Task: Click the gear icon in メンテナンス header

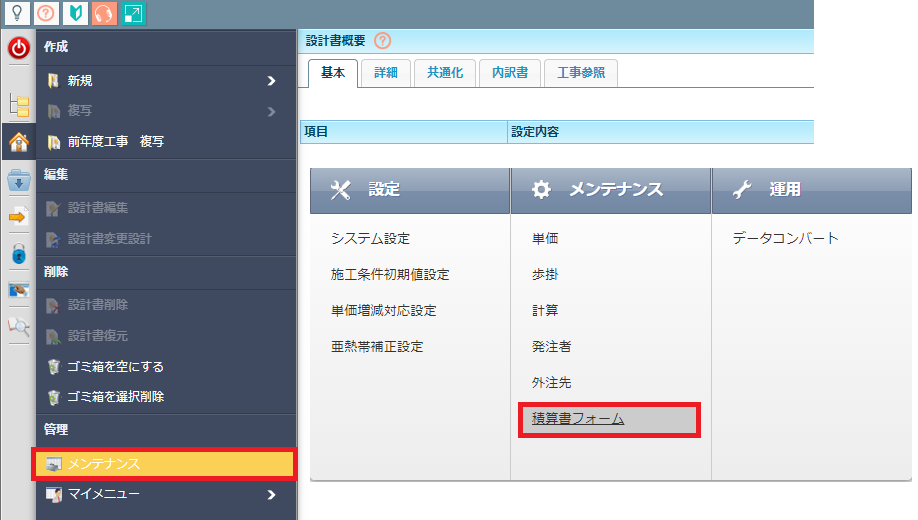Action: tap(541, 190)
